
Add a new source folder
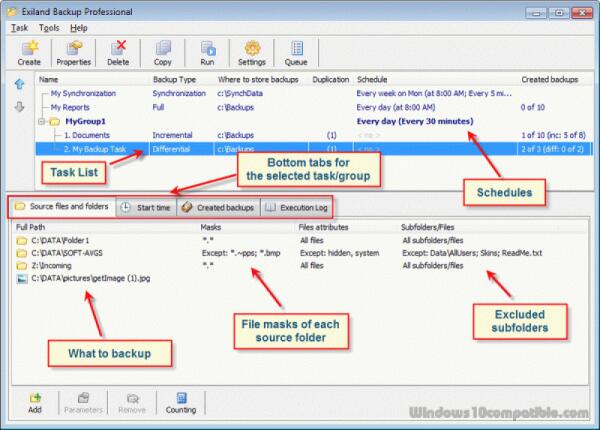pyautogui.click(x=35, y=401)
